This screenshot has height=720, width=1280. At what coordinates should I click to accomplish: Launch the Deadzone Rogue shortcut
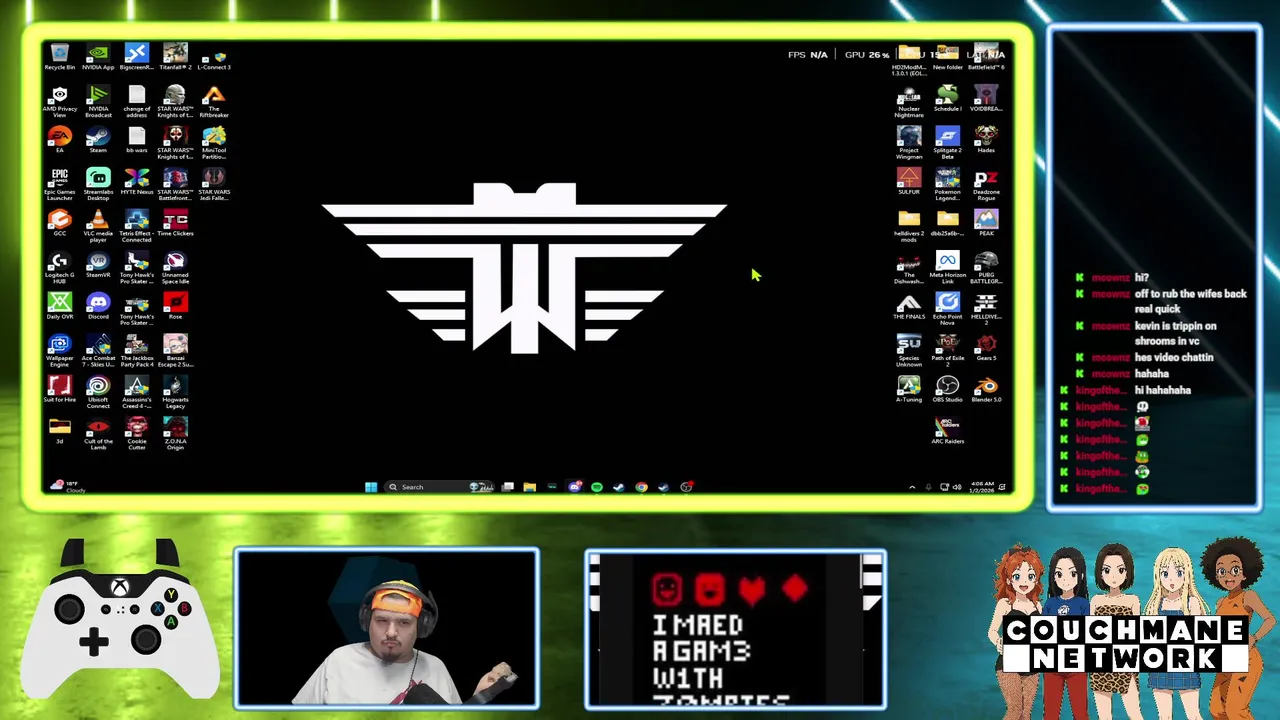click(x=986, y=184)
